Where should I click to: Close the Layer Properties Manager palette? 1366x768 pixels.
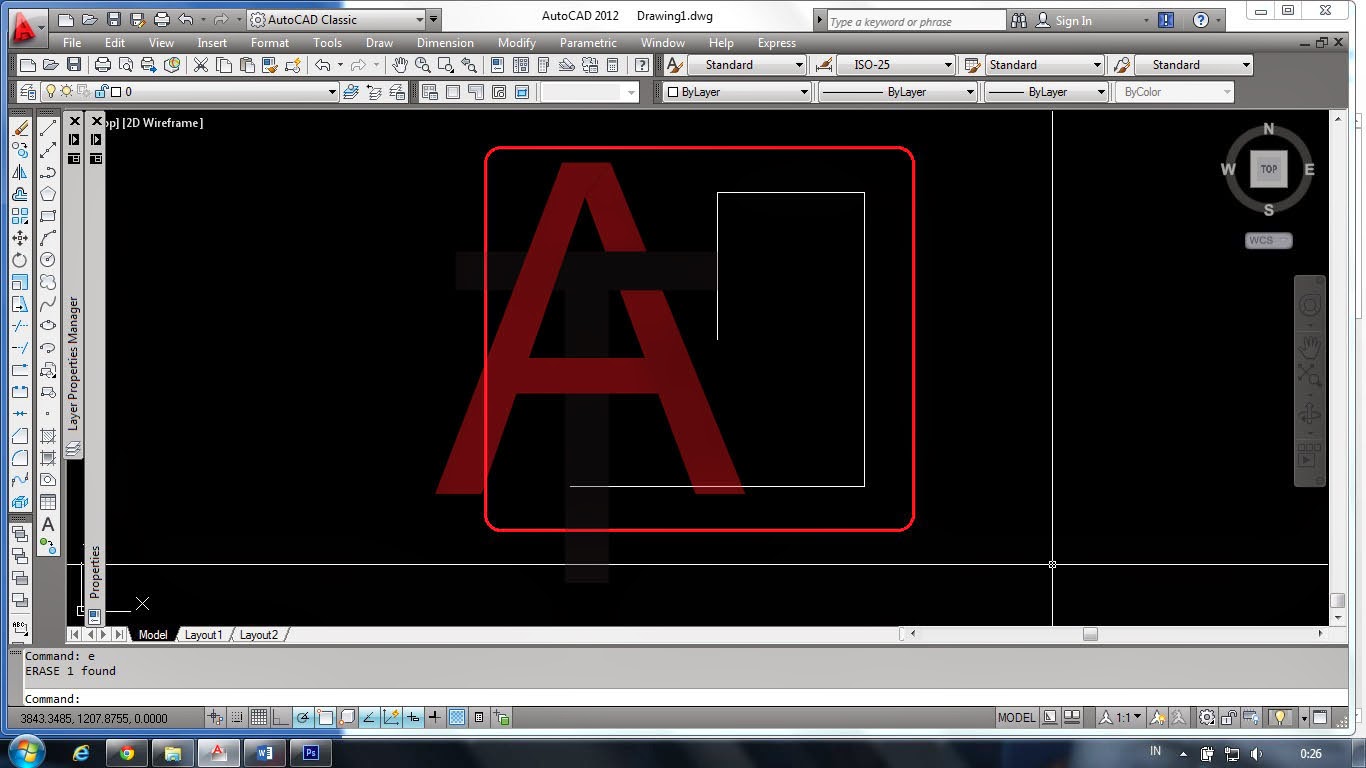74,121
